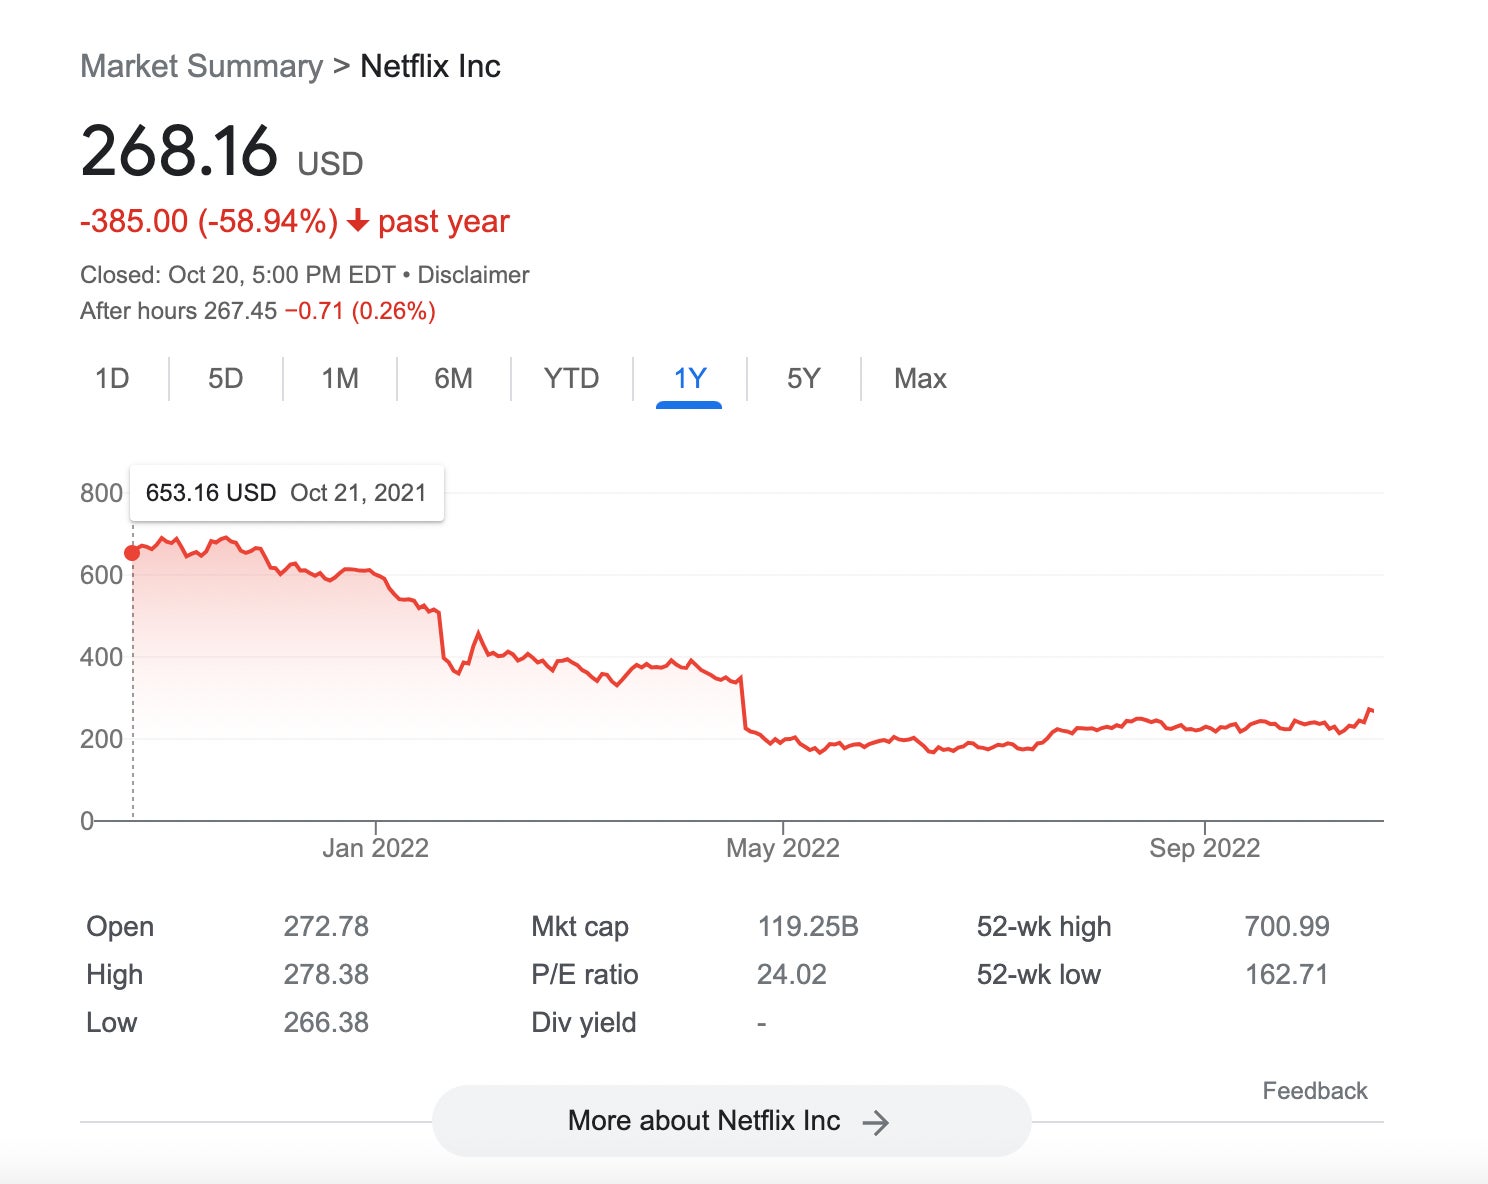The height and width of the screenshot is (1184, 1488).
Task: Click the Sep 2022 axis label
Action: (x=1204, y=849)
